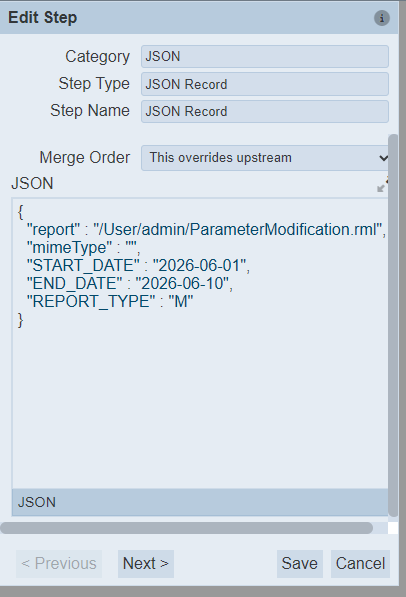406x597 pixels.
Task: Save the step
Action: [300, 563]
